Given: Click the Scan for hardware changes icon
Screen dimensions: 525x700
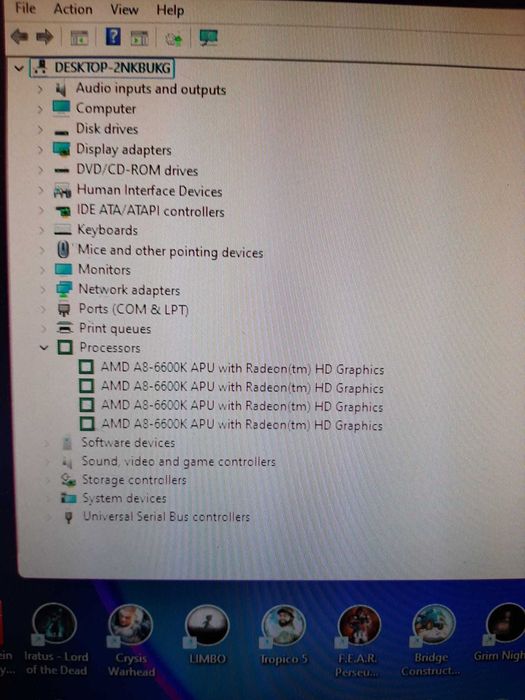Looking at the screenshot, I should tap(173, 39).
